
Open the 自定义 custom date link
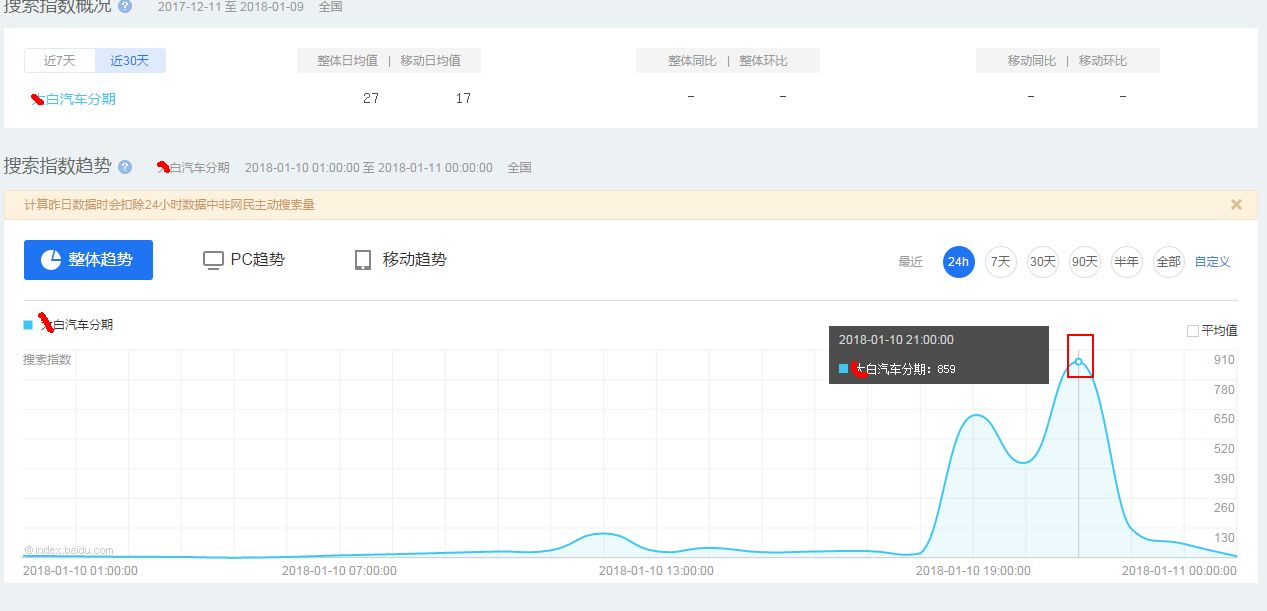(x=1212, y=262)
